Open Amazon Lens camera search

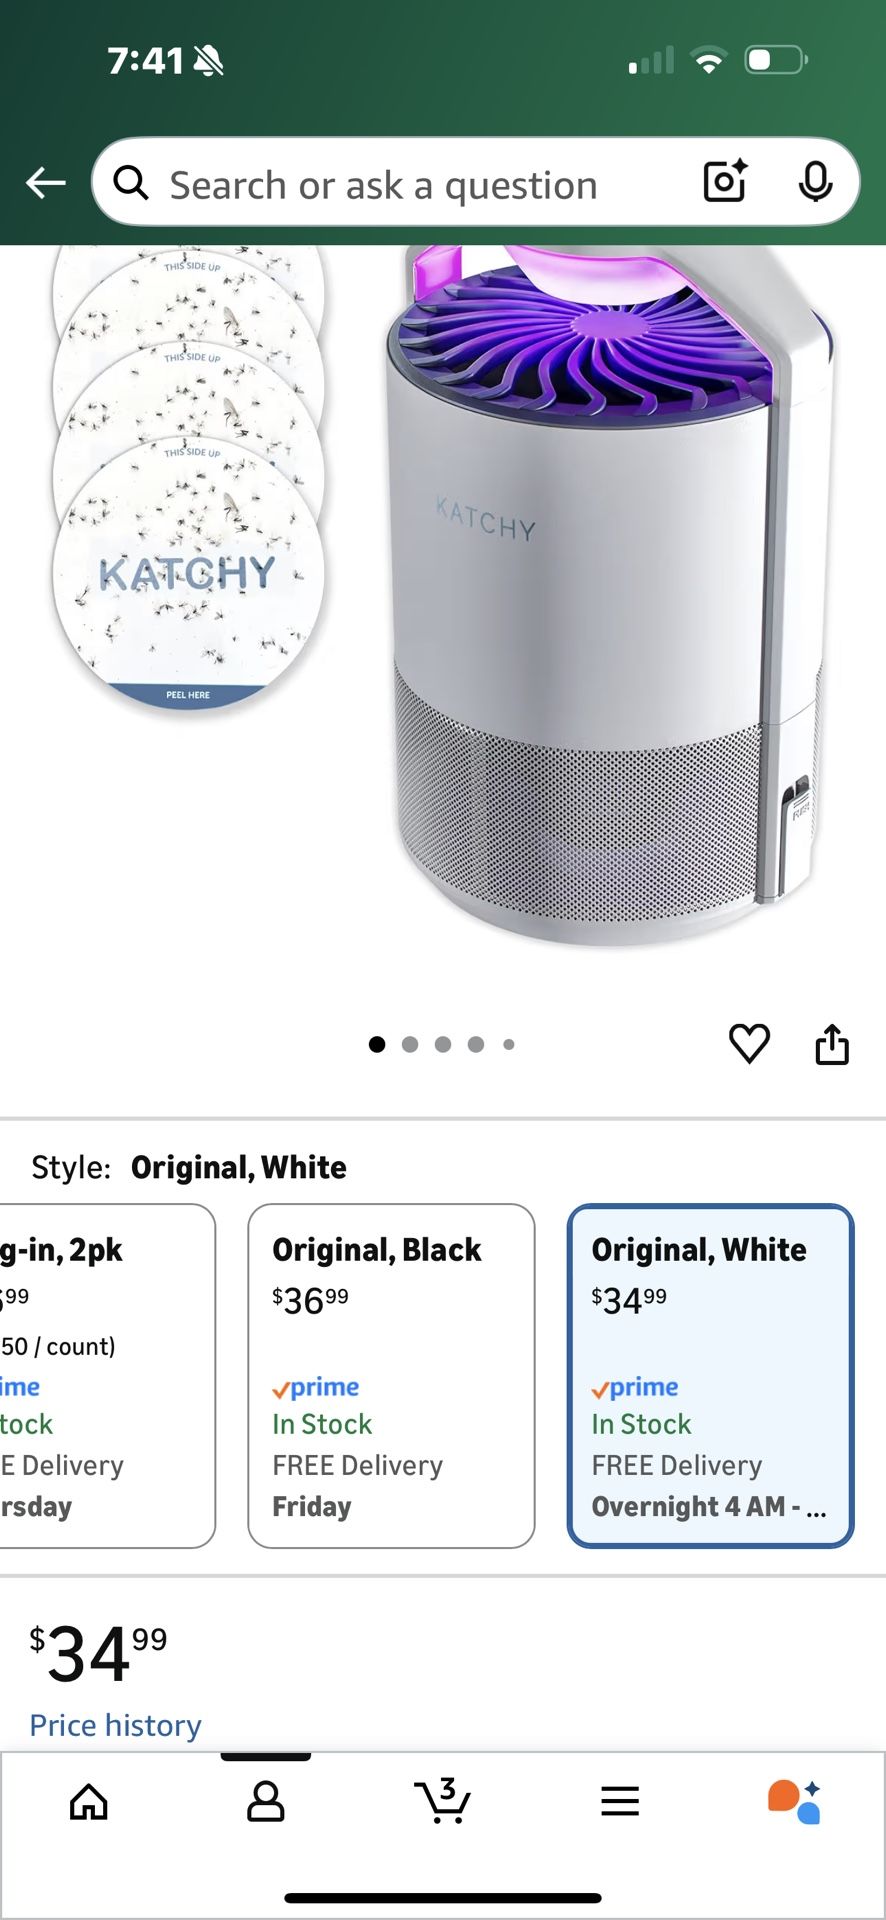tap(723, 183)
